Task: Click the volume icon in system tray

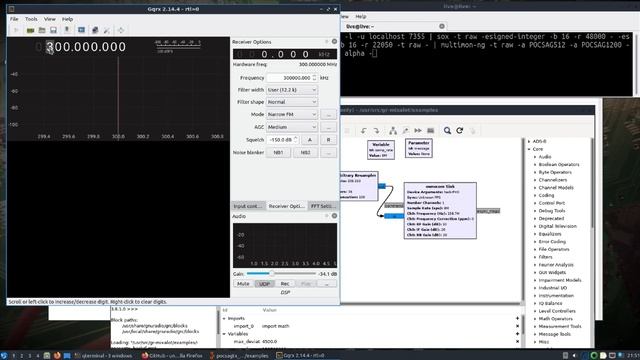Action: point(574,356)
